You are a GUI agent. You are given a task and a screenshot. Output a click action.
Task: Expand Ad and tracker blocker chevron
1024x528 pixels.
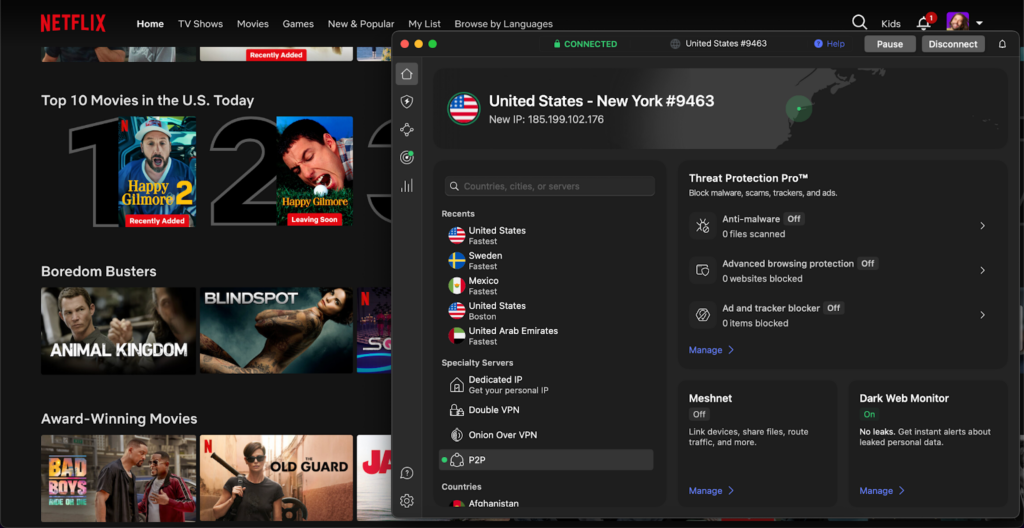pos(982,315)
